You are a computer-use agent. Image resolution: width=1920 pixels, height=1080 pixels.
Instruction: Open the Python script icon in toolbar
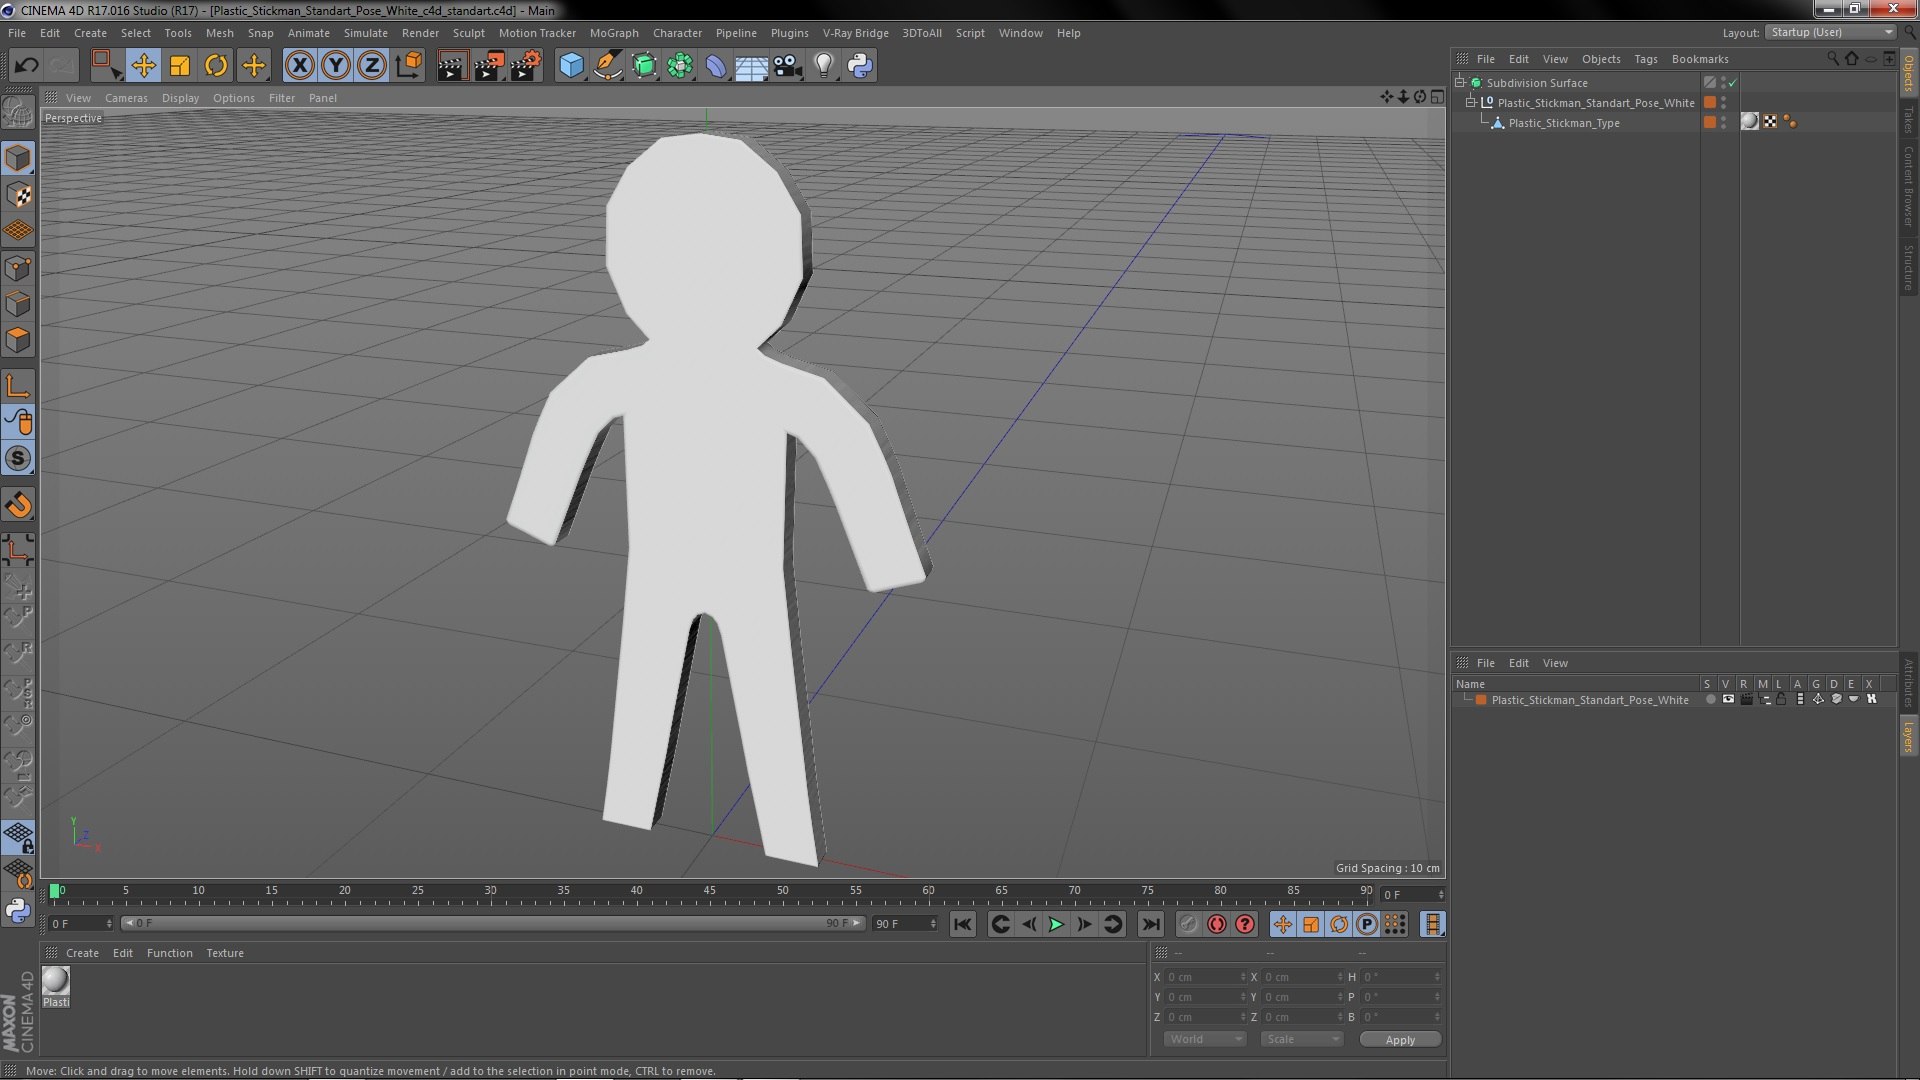point(860,66)
